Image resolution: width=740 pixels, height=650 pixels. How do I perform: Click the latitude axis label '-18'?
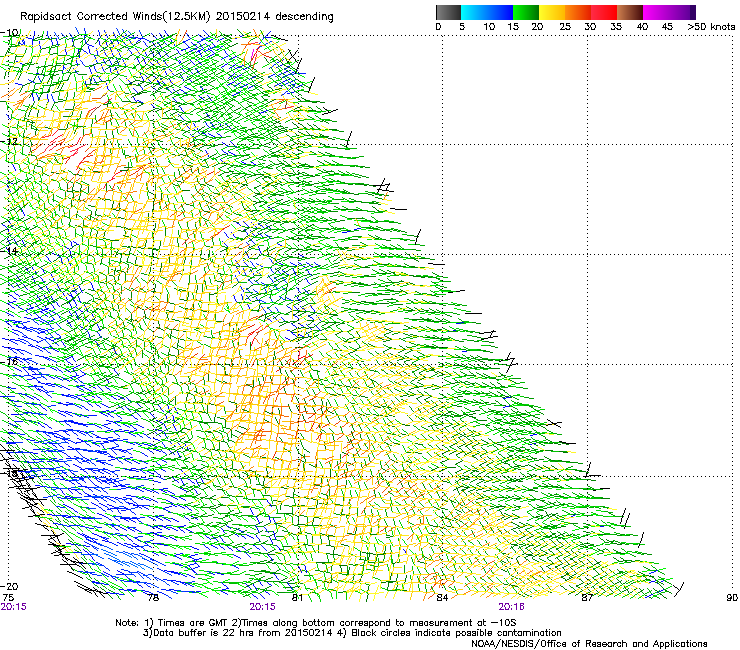click(10, 473)
